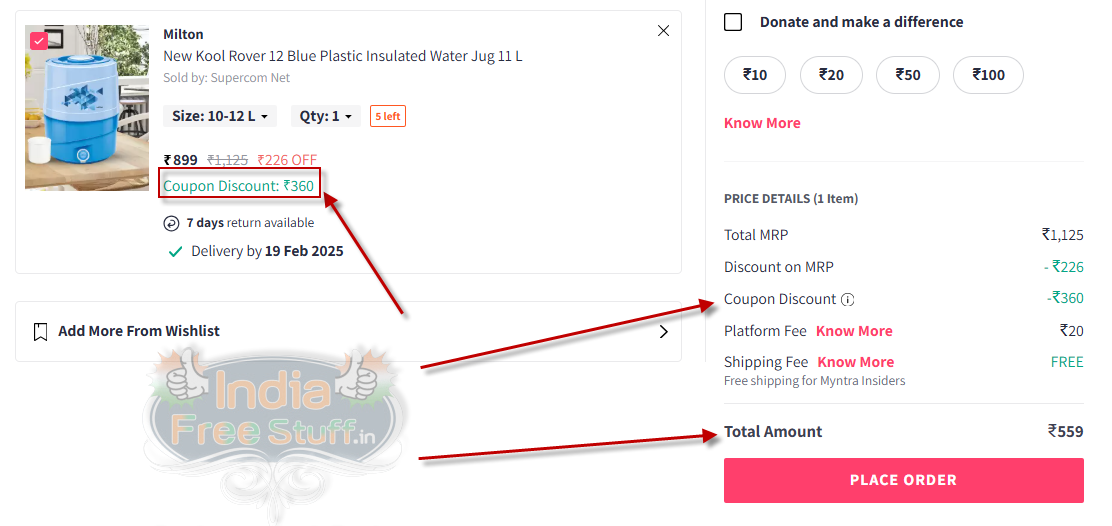
Task: Open Know More next to Shipping Fee
Action: pos(855,362)
